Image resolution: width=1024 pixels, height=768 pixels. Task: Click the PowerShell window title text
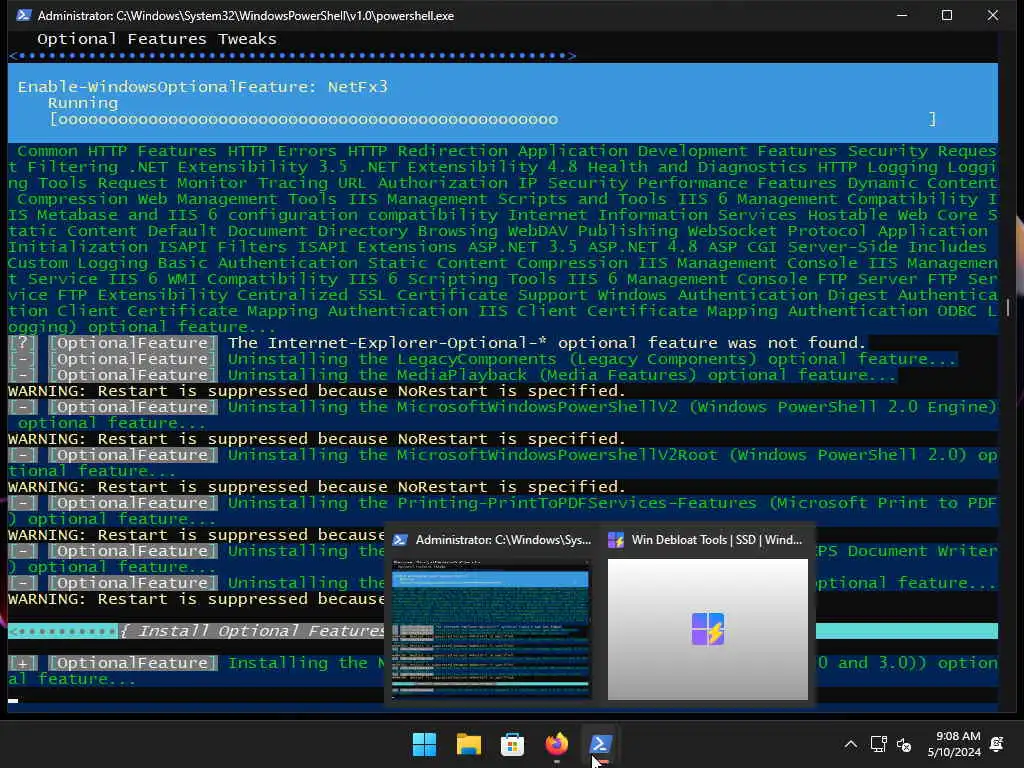pos(246,15)
